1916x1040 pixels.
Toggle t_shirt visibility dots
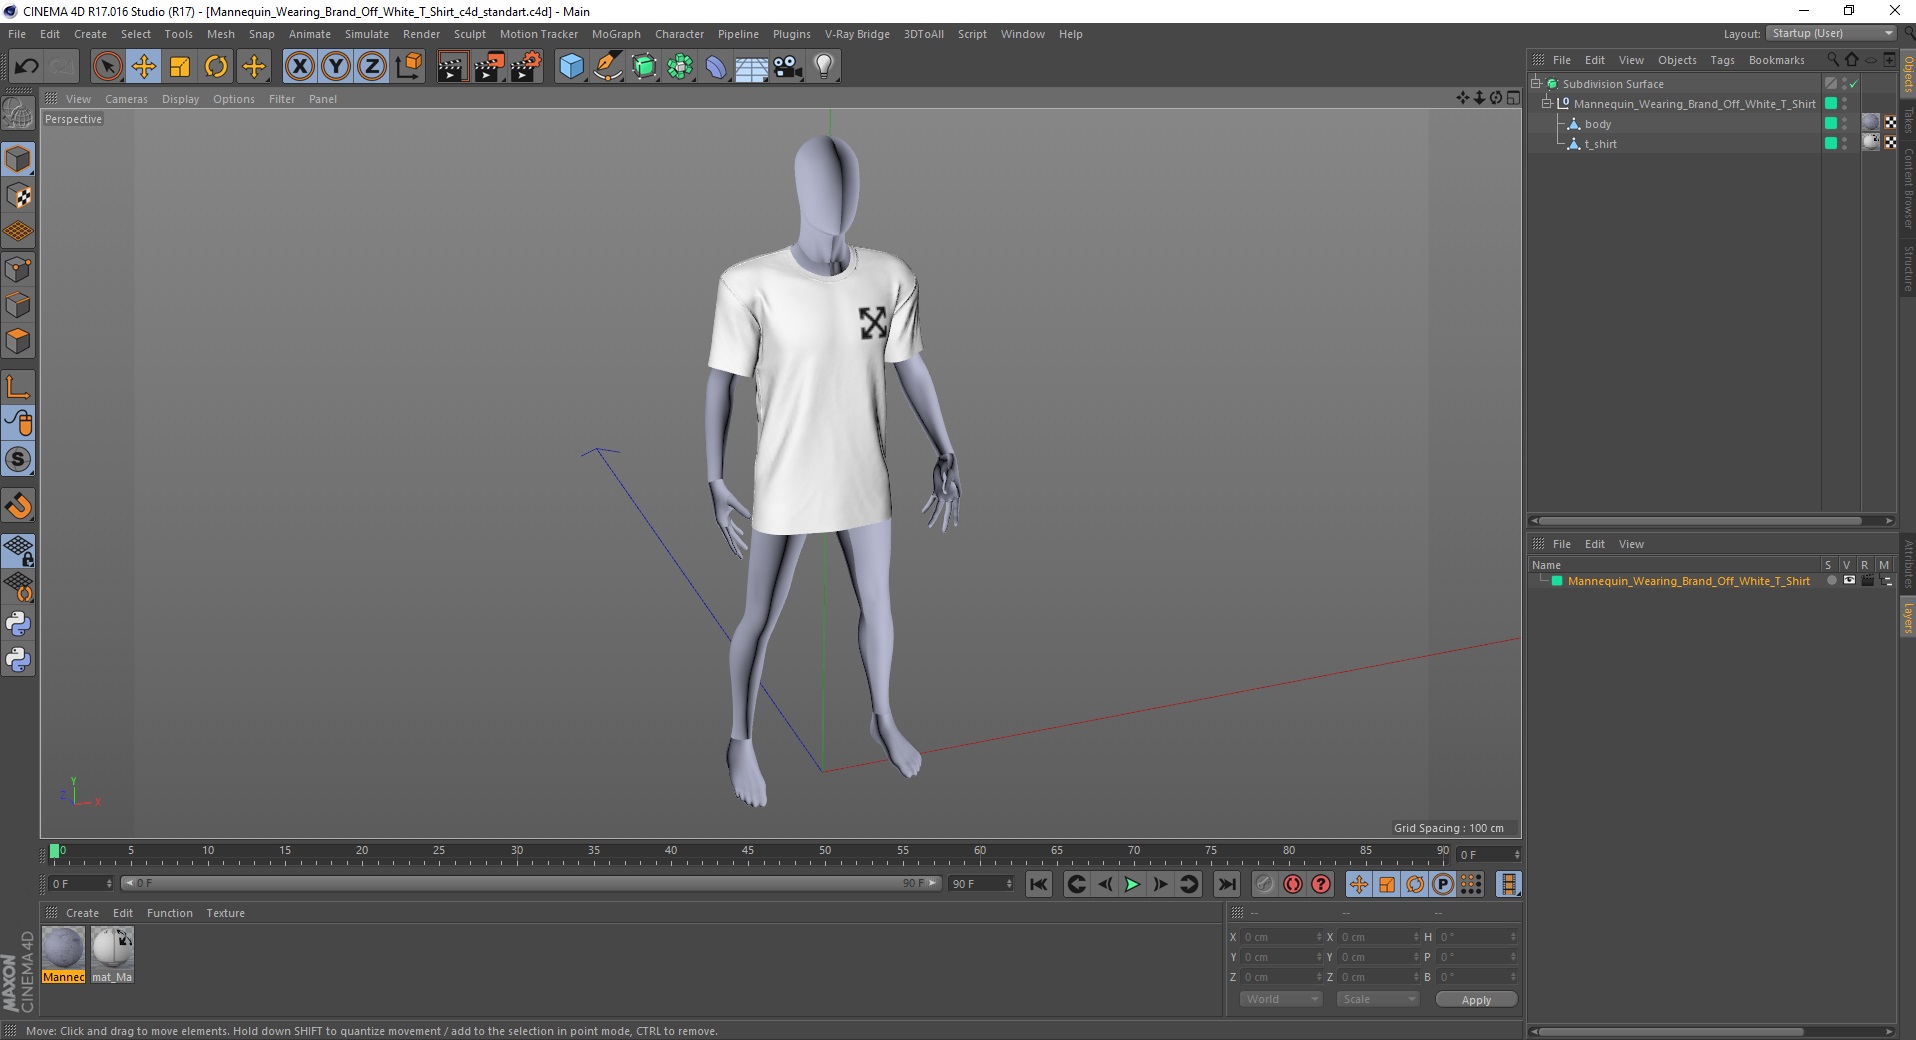pyautogui.click(x=1845, y=144)
